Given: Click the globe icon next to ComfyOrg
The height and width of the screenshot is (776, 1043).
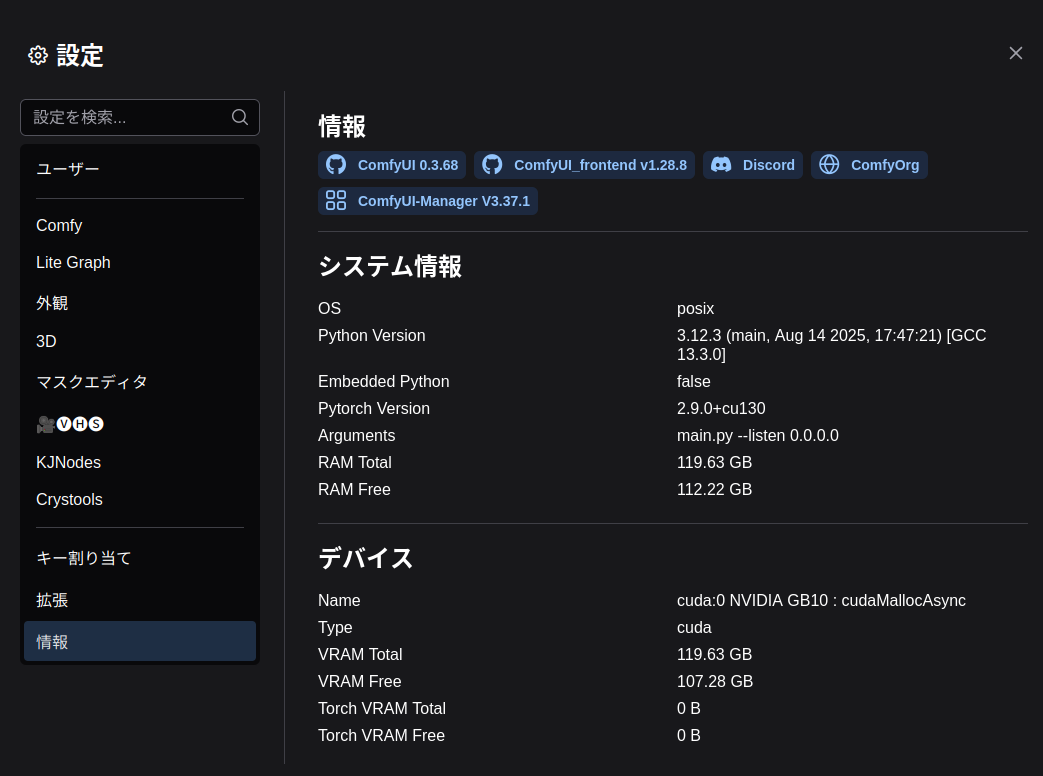Looking at the screenshot, I should [829, 164].
